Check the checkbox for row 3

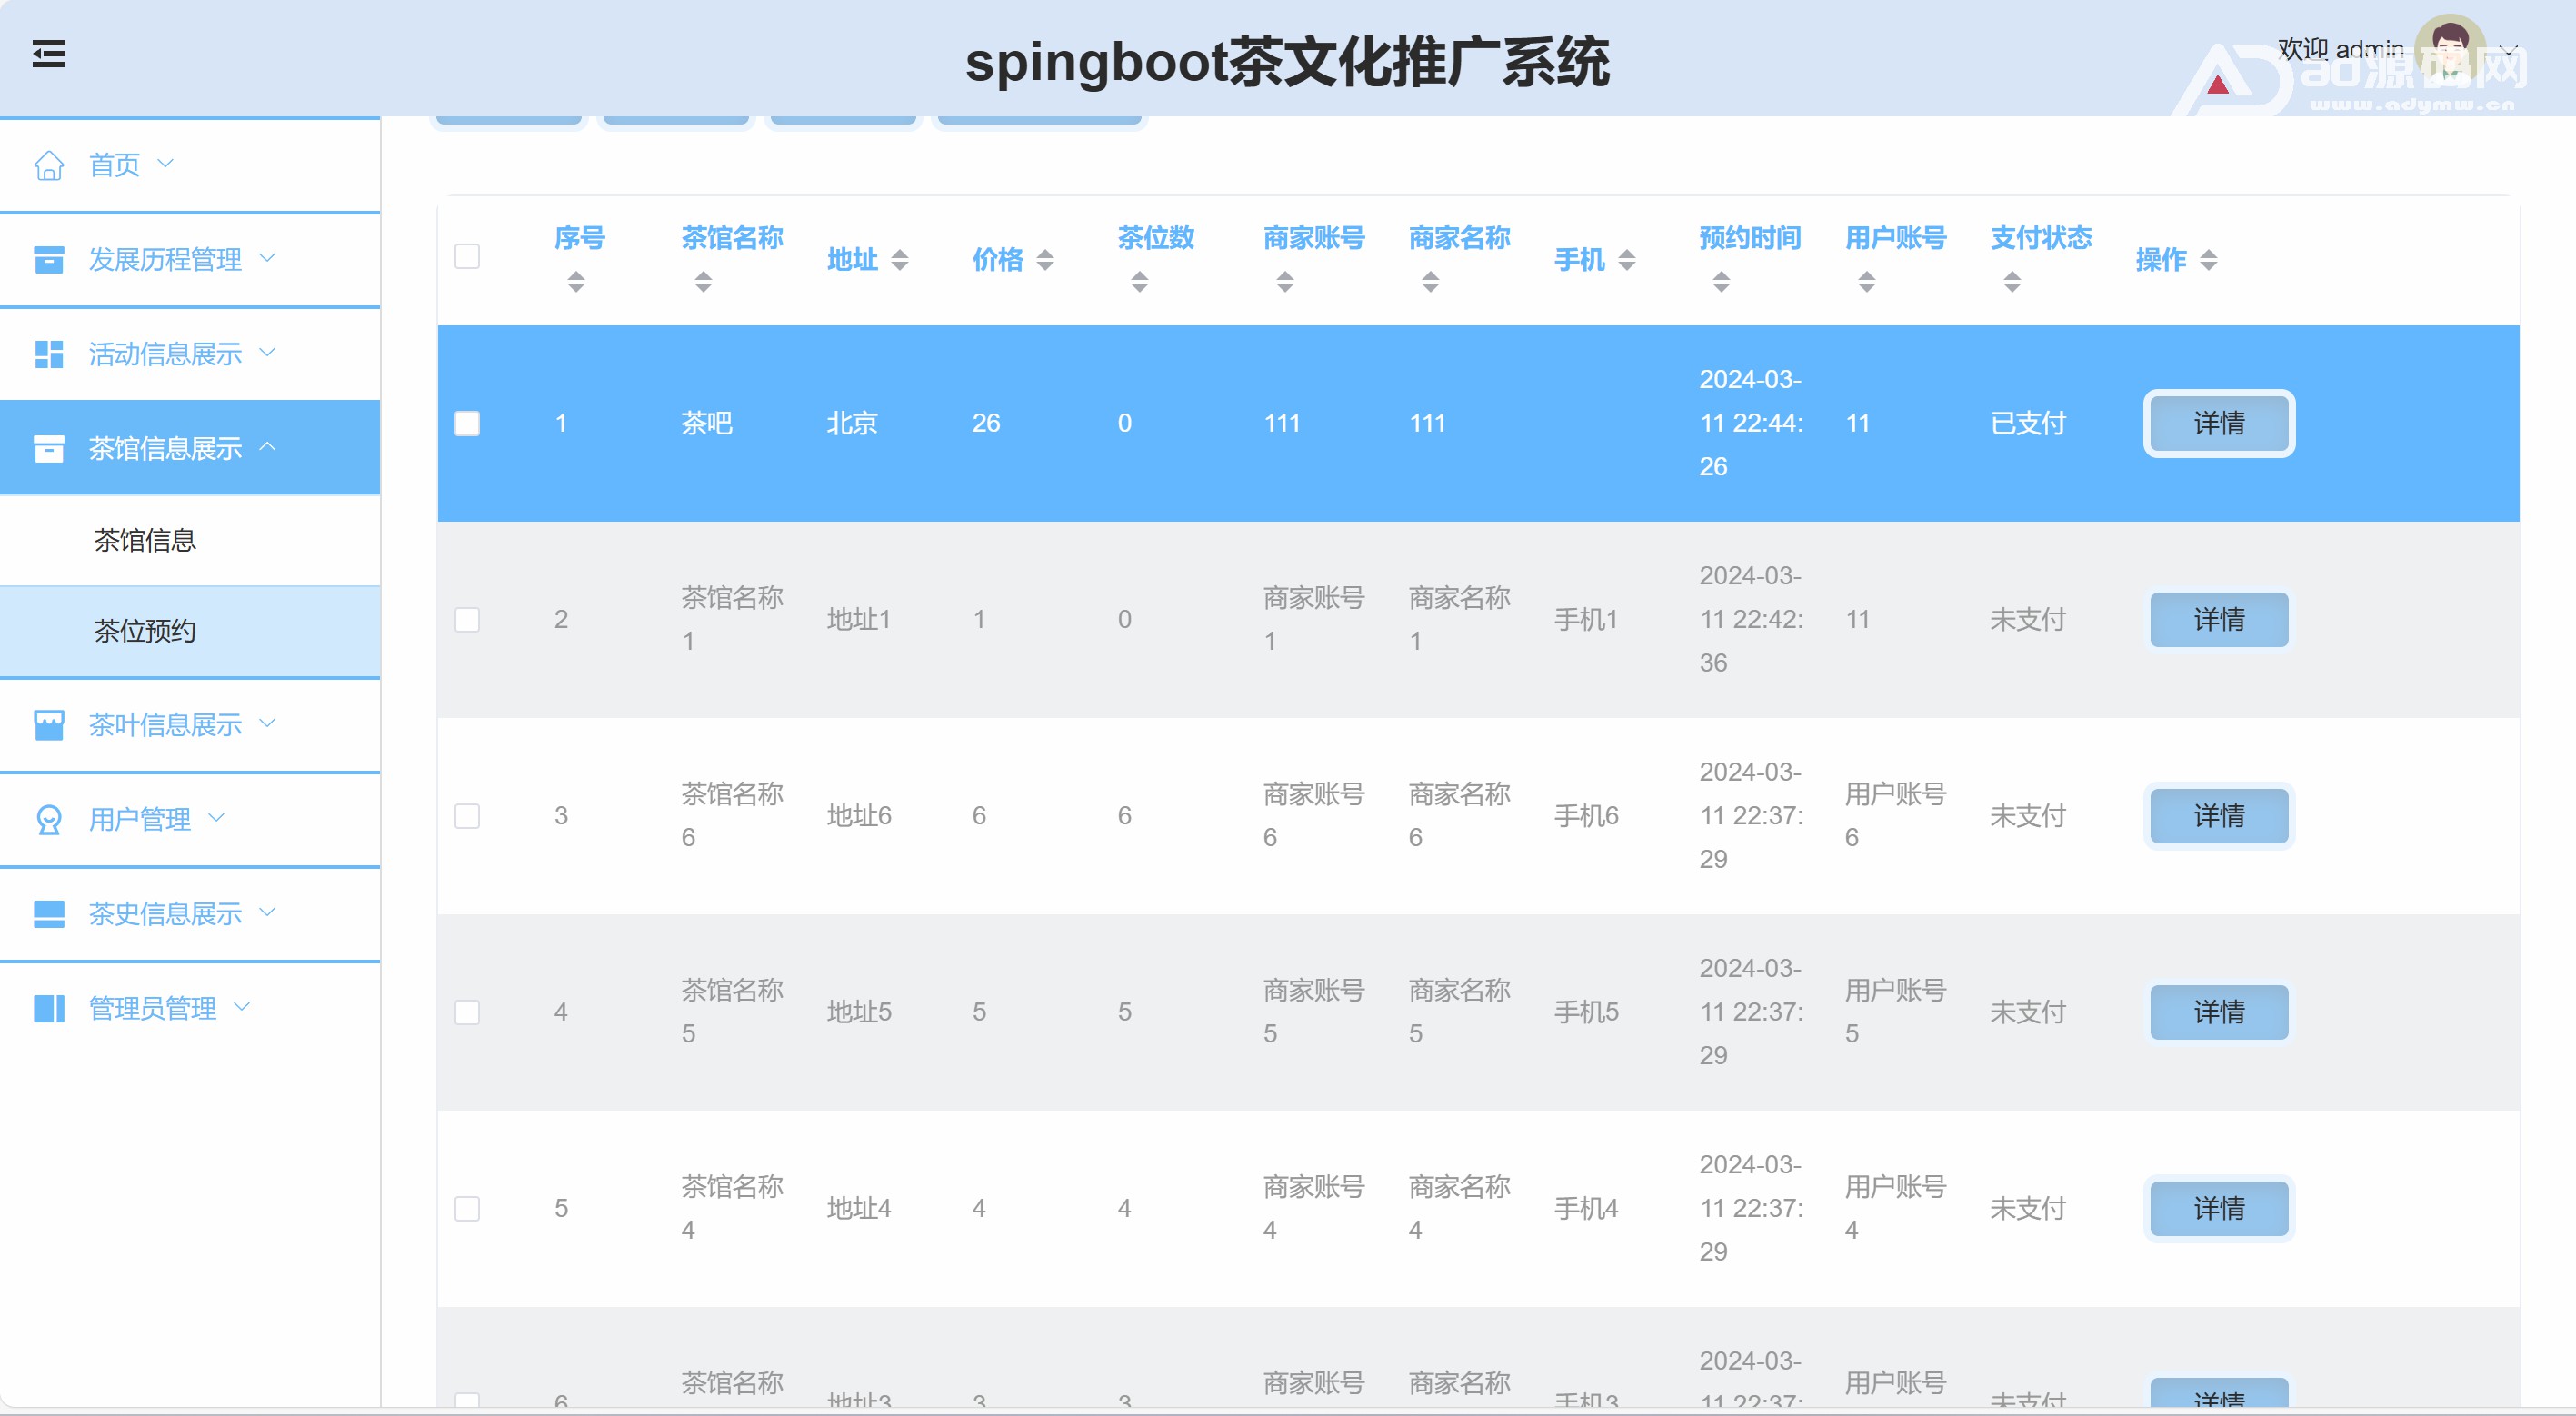point(467,816)
